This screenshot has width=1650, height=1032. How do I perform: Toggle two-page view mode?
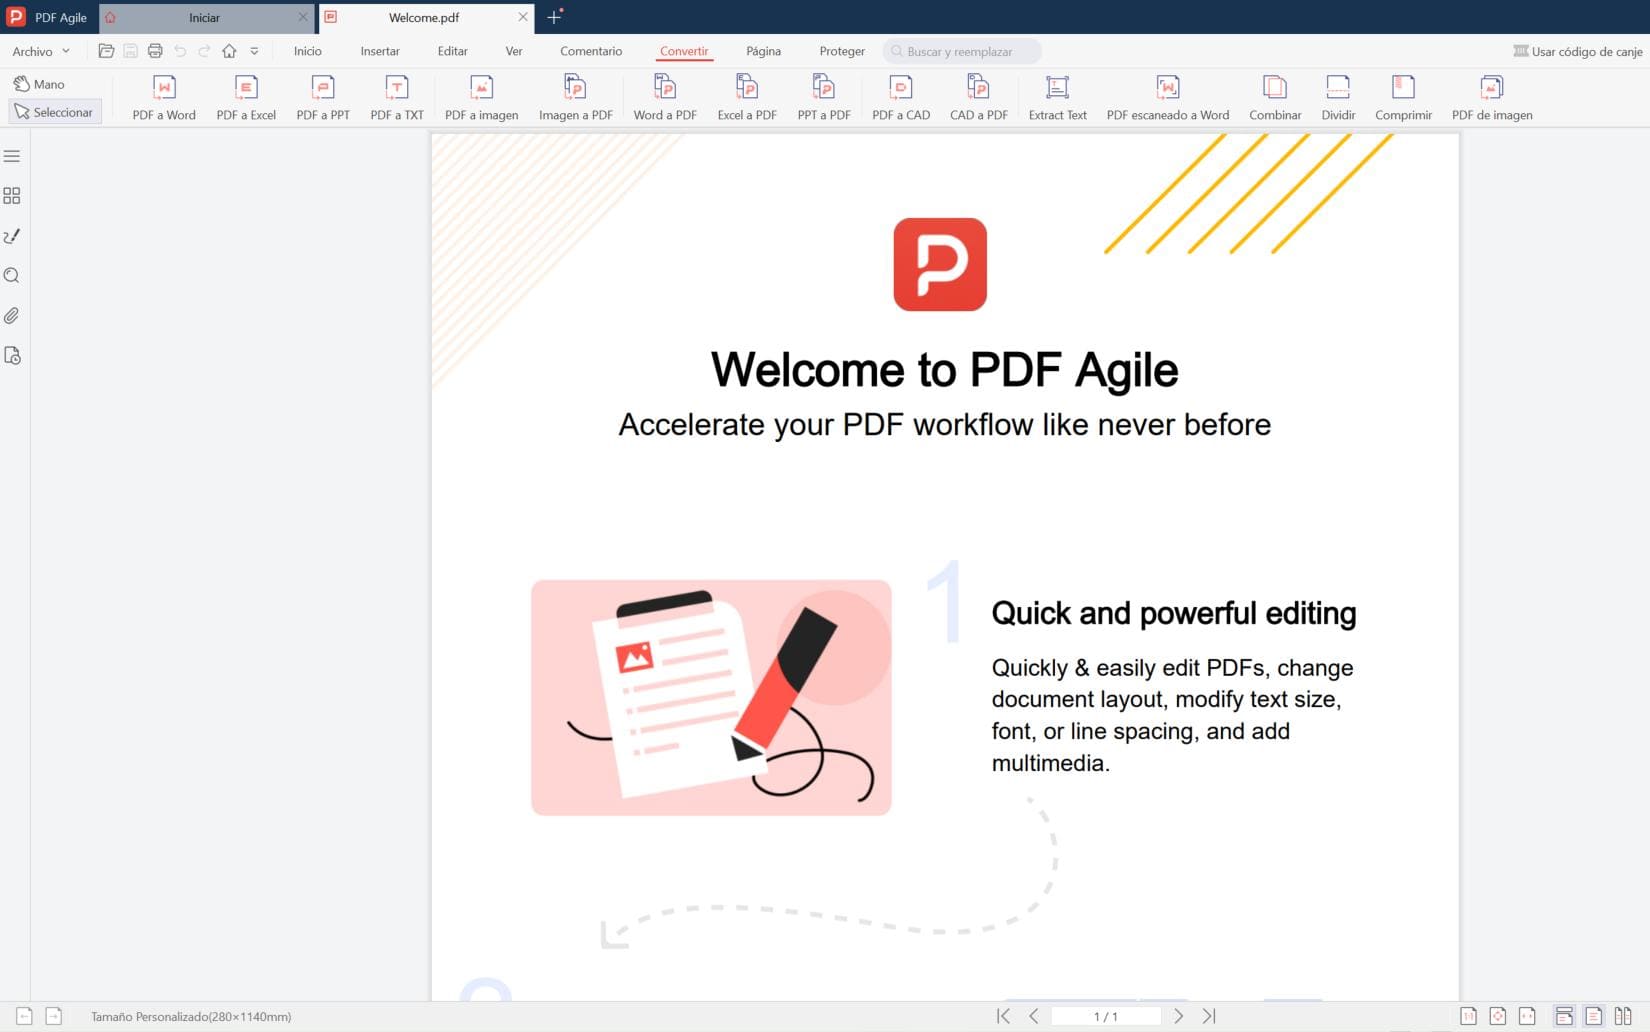pos(1623,1016)
